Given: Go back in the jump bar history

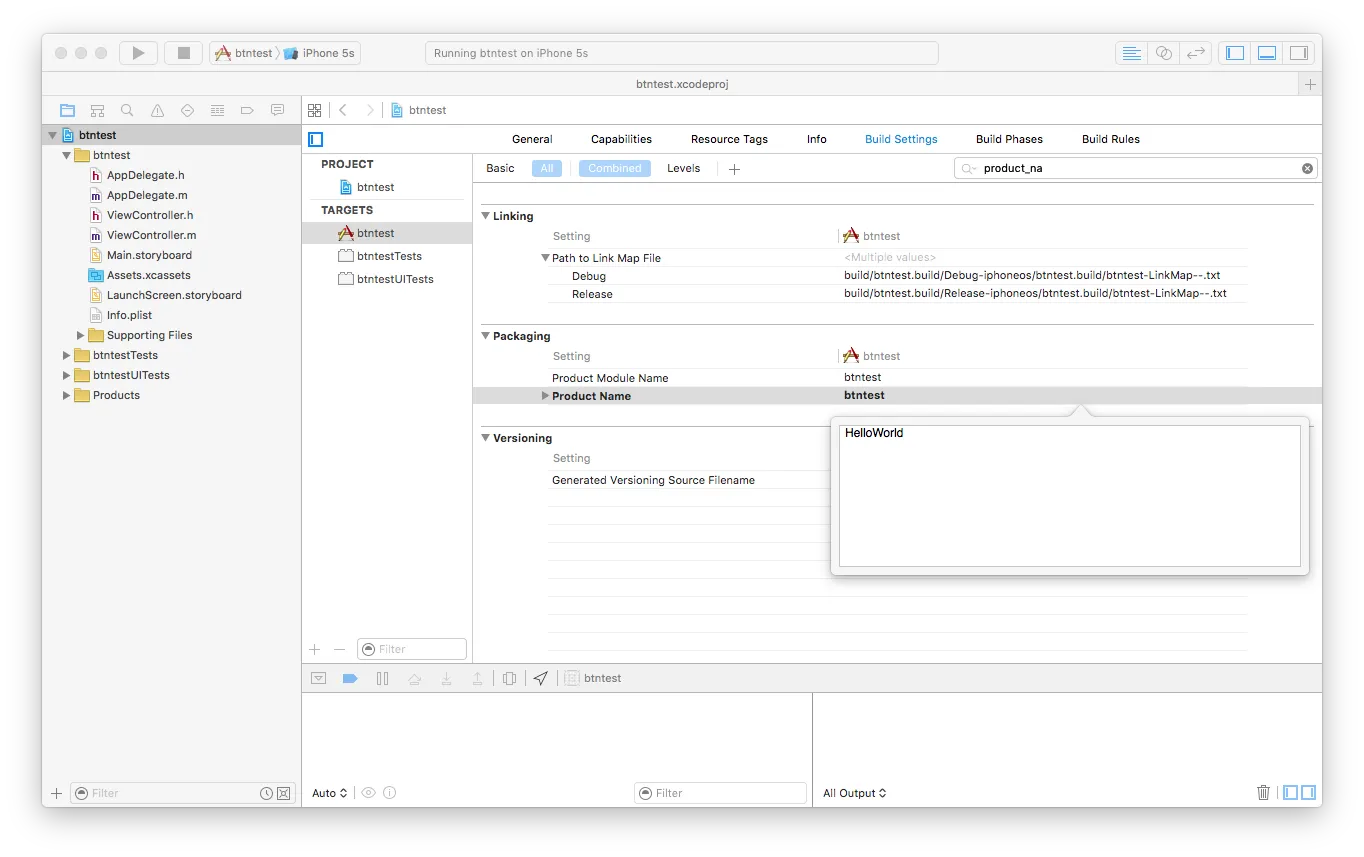Looking at the screenshot, I should tap(343, 110).
